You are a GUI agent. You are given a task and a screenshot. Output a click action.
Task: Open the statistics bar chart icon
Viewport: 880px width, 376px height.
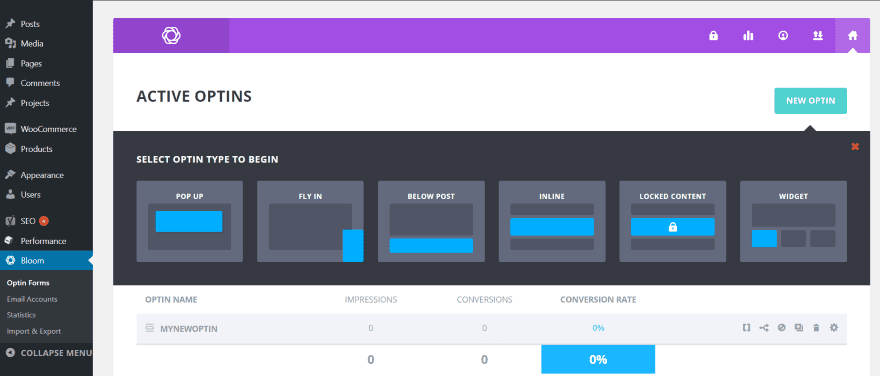coord(748,36)
